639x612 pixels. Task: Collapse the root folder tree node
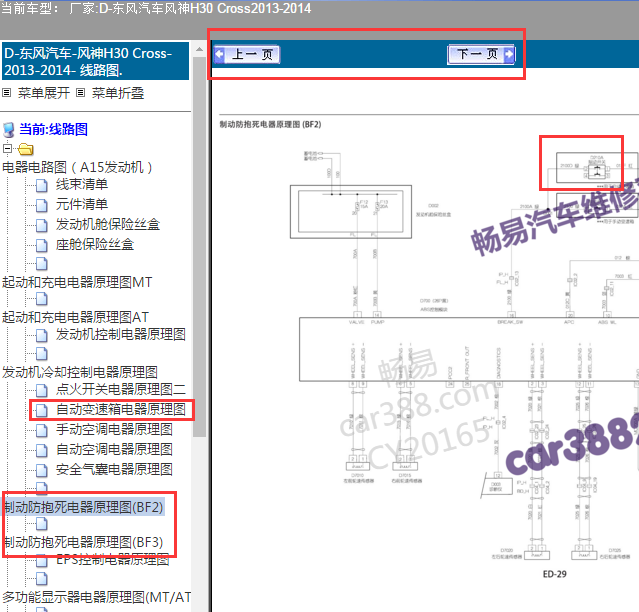tap(7, 148)
